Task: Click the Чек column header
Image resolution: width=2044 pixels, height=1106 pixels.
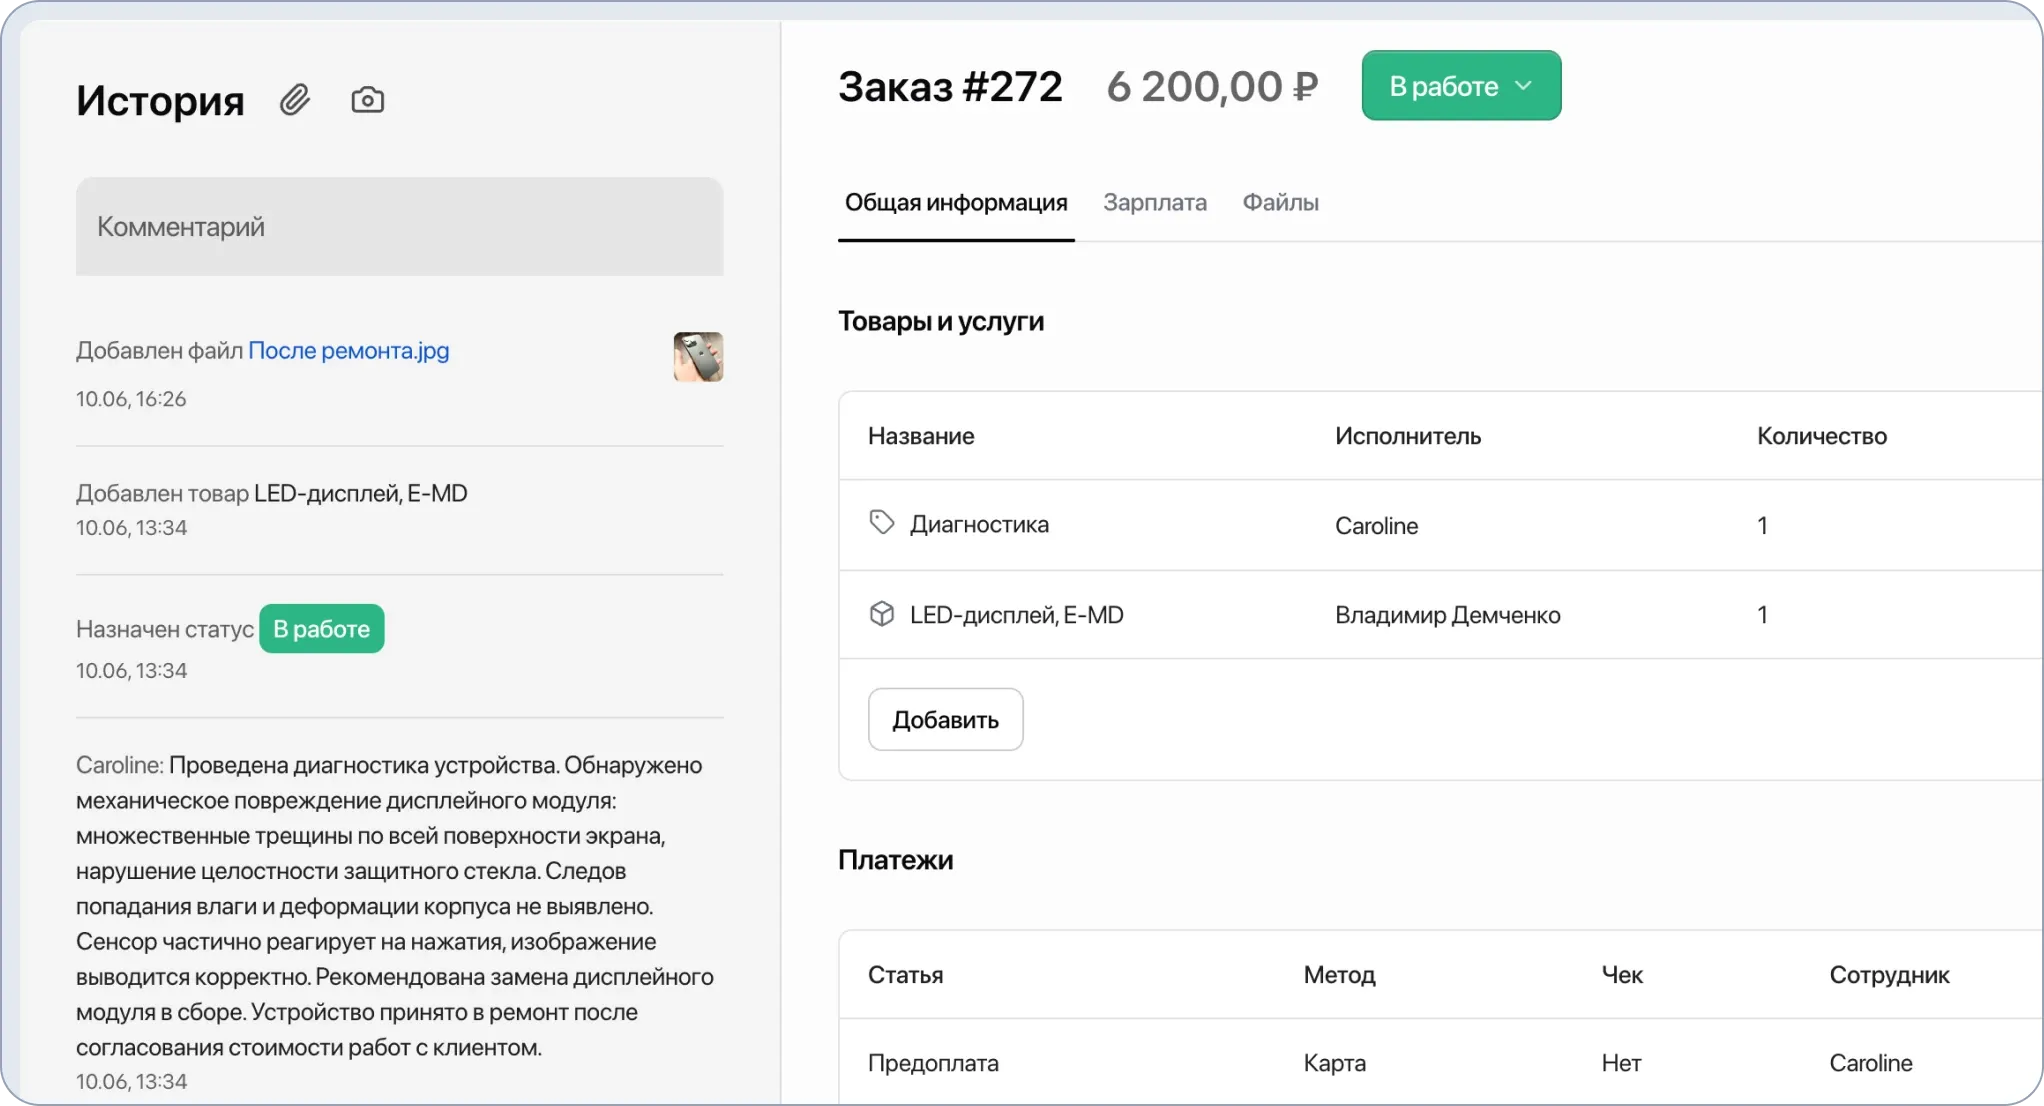Action: [x=1622, y=975]
